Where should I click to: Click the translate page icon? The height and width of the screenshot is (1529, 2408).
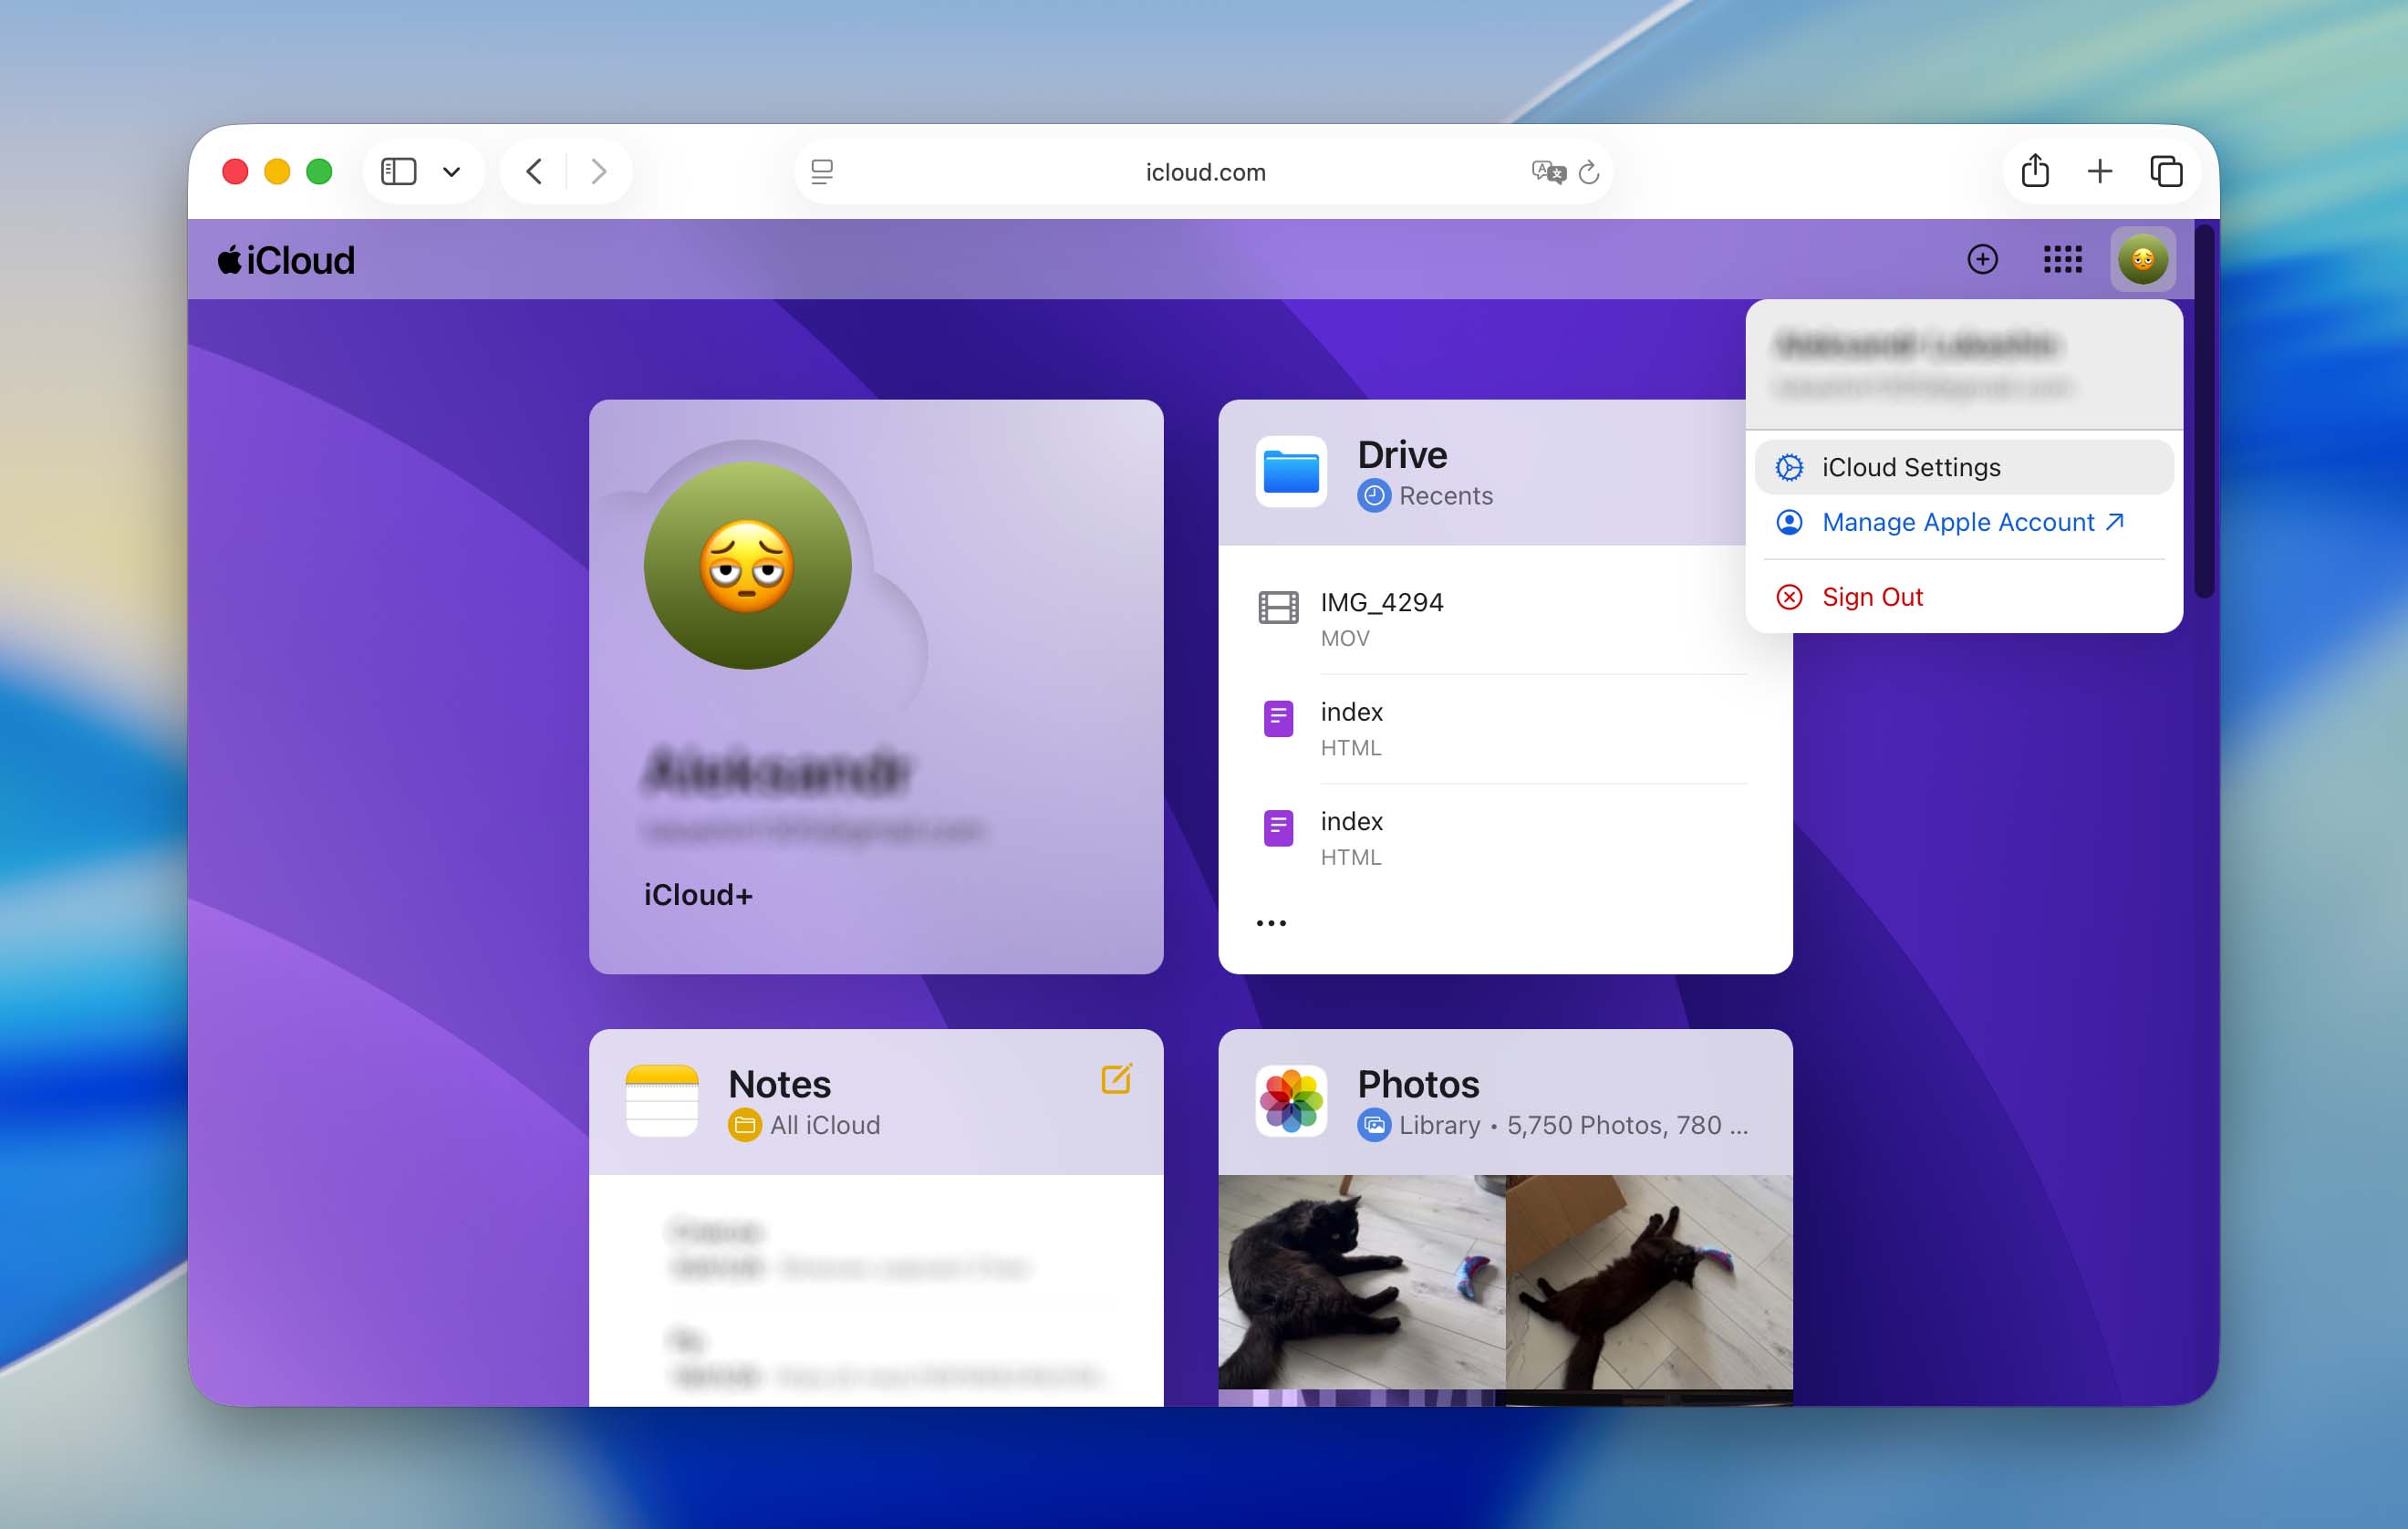point(1547,172)
